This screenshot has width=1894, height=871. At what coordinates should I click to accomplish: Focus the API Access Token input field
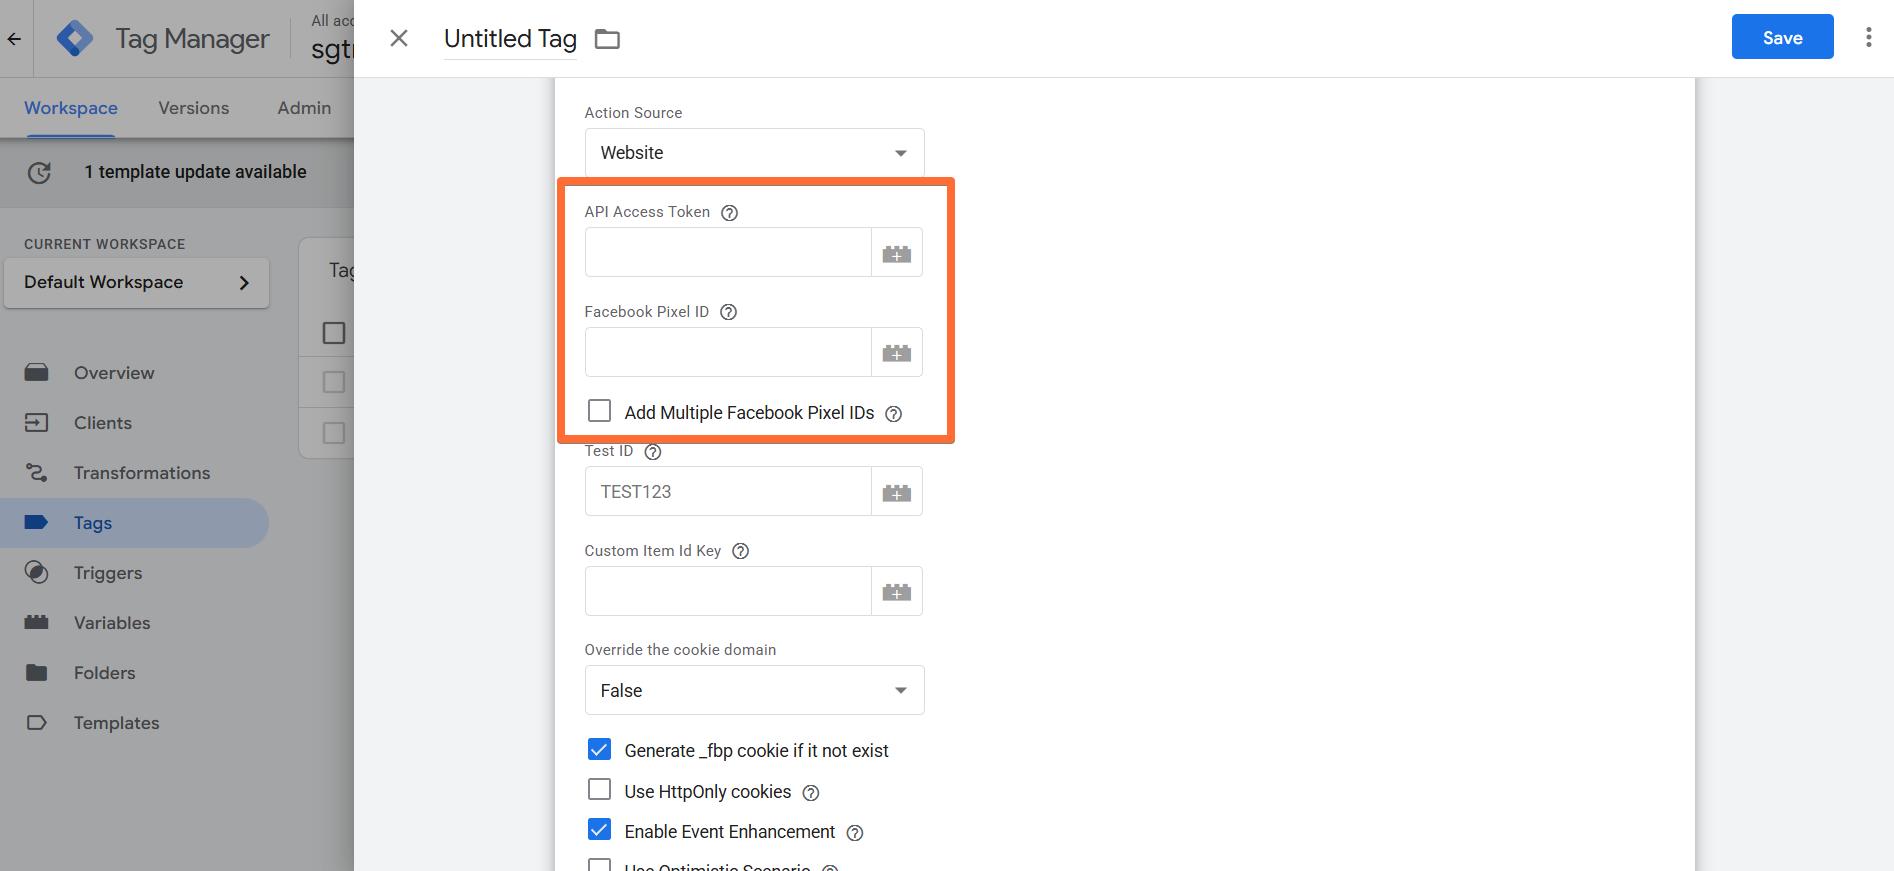(728, 252)
